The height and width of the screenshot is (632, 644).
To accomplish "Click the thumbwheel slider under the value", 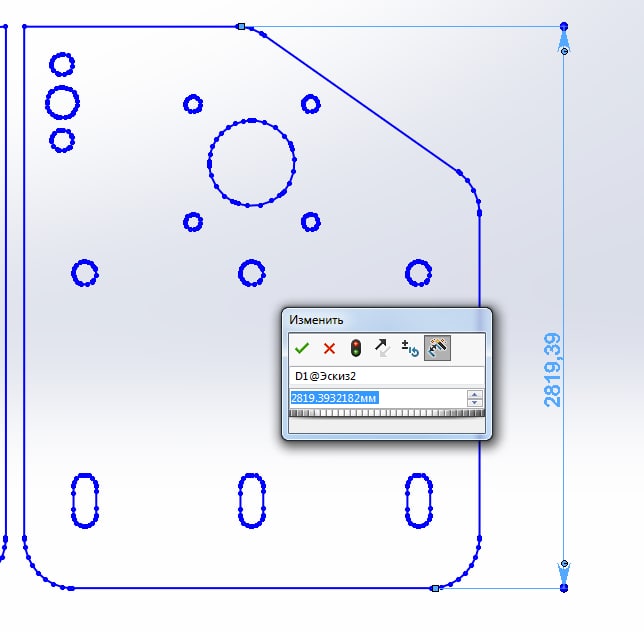I will coord(387,413).
